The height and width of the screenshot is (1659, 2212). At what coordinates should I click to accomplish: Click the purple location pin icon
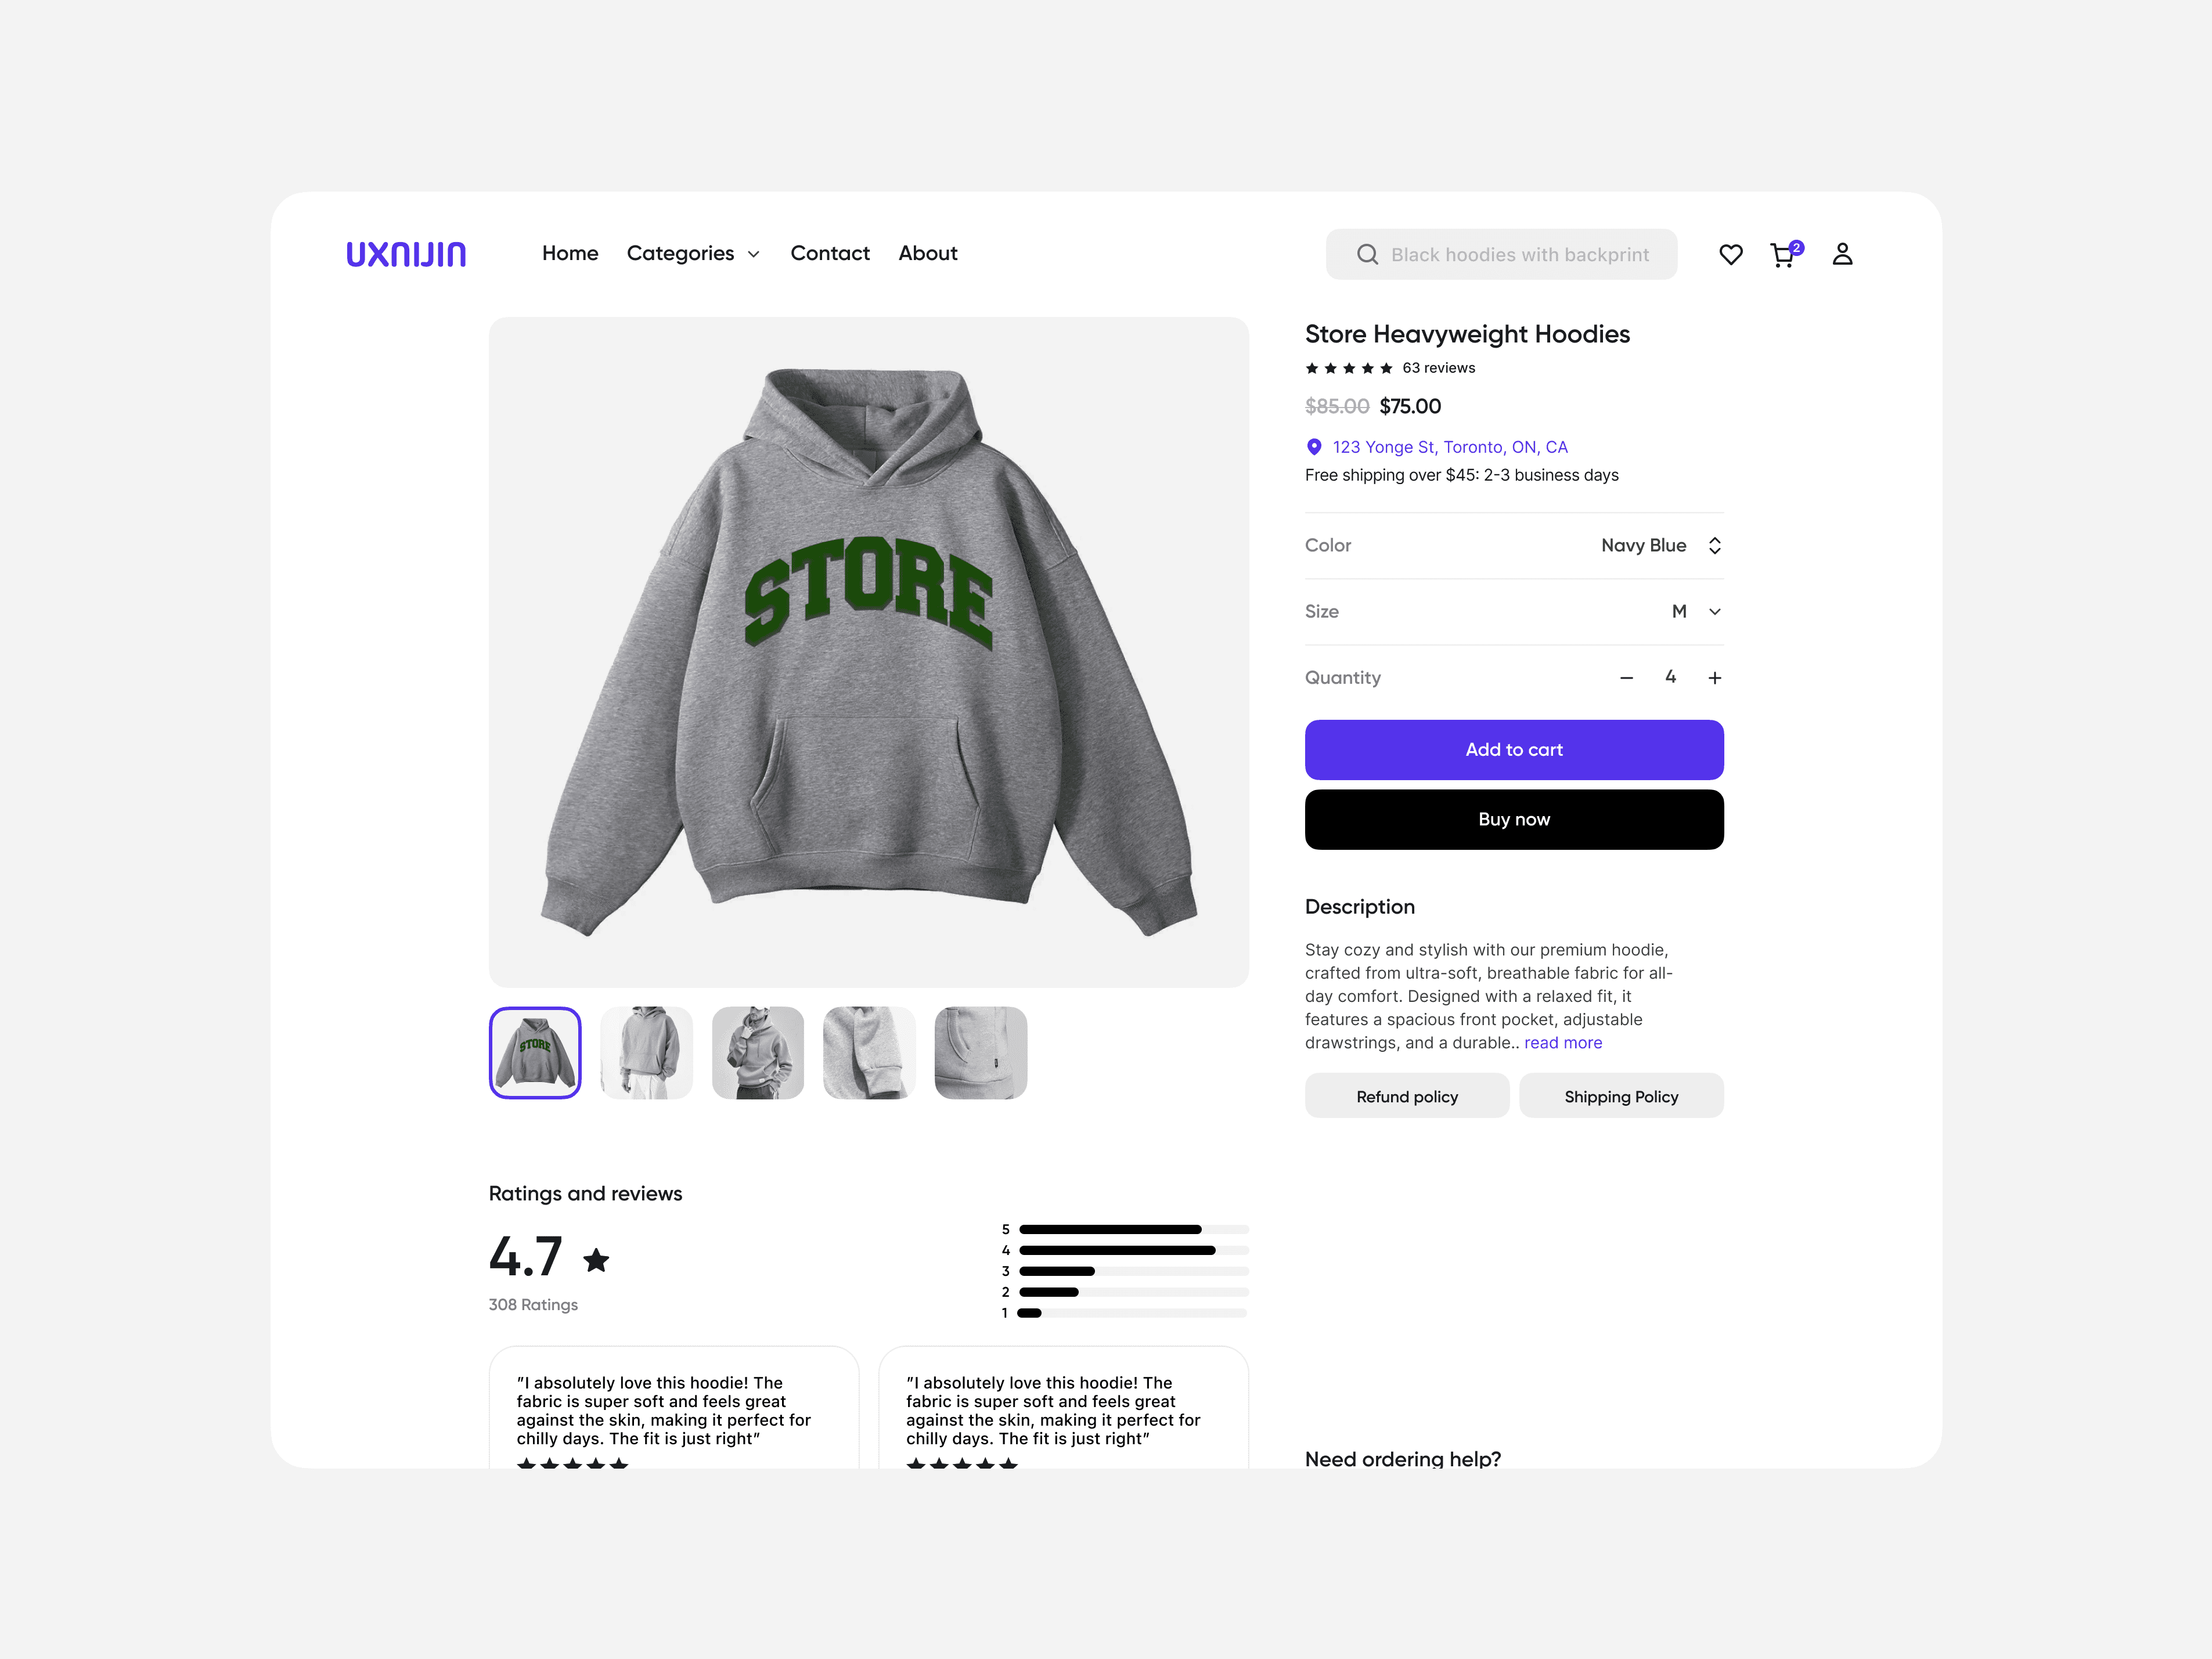pyautogui.click(x=1314, y=447)
